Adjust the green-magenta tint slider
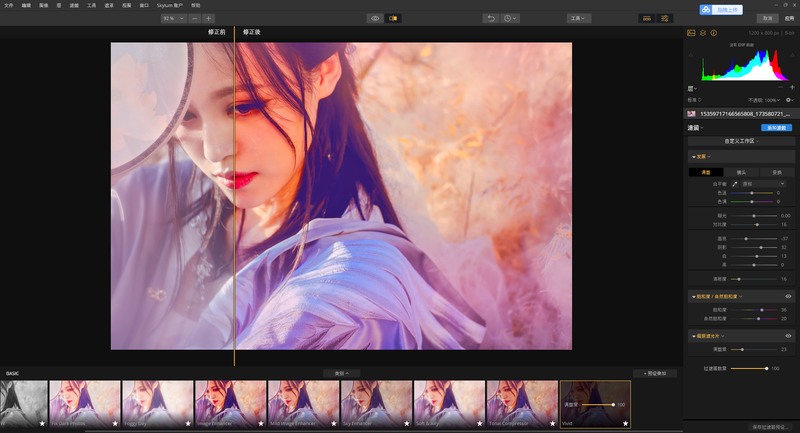This screenshot has height=433, width=800. pos(752,202)
